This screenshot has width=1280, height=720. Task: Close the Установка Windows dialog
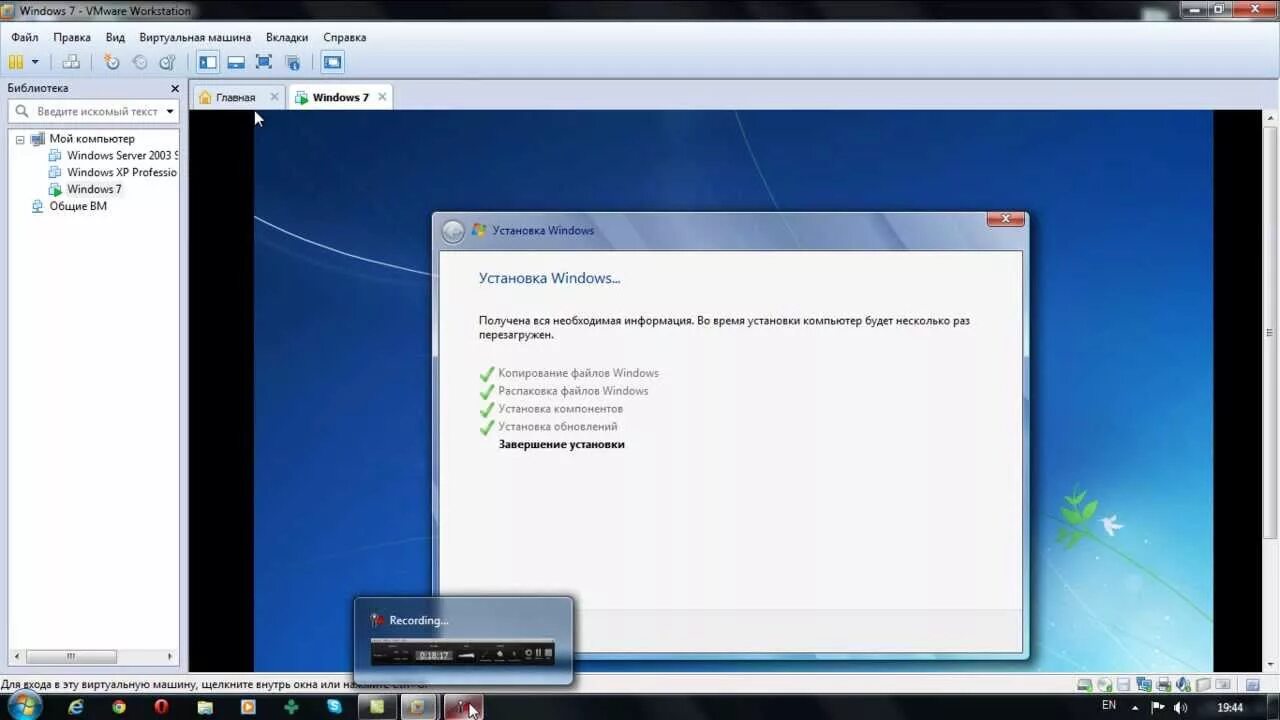coord(1006,219)
